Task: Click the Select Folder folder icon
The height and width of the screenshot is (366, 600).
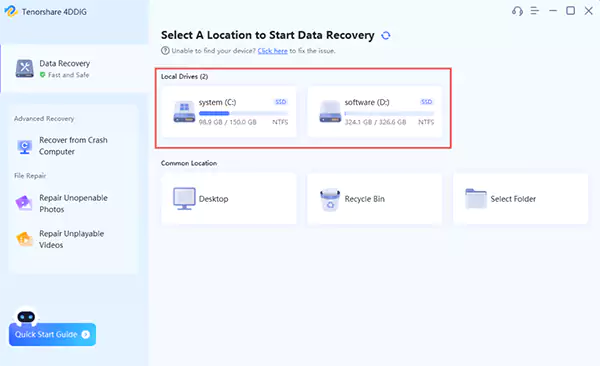Action: pyautogui.click(x=476, y=198)
